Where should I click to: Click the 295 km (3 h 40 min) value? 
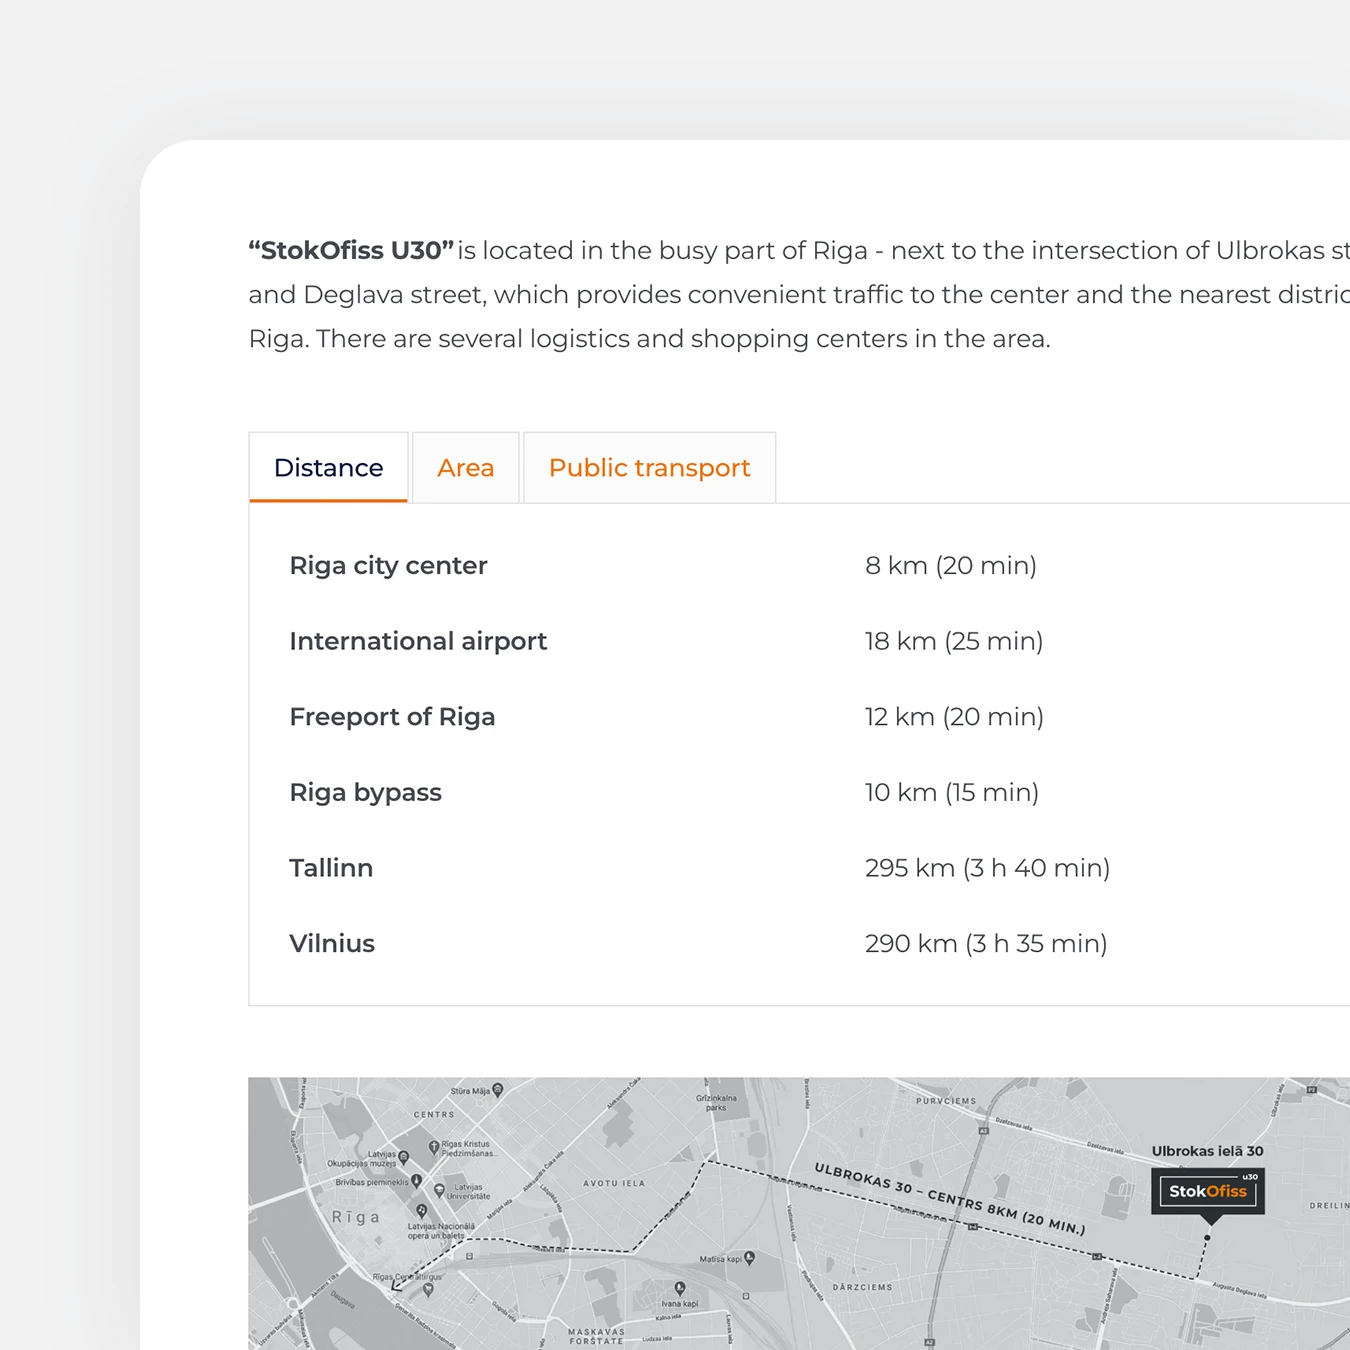(x=988, y=868)
